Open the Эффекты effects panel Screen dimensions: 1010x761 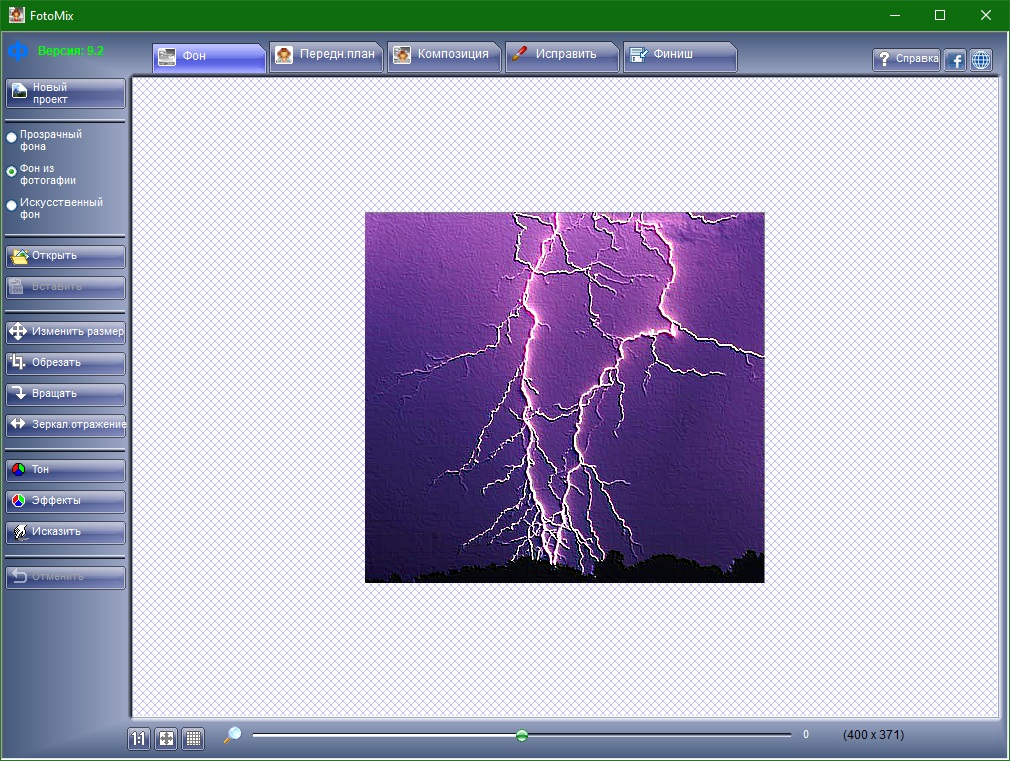pyautogui.click(x=65, y=501)
